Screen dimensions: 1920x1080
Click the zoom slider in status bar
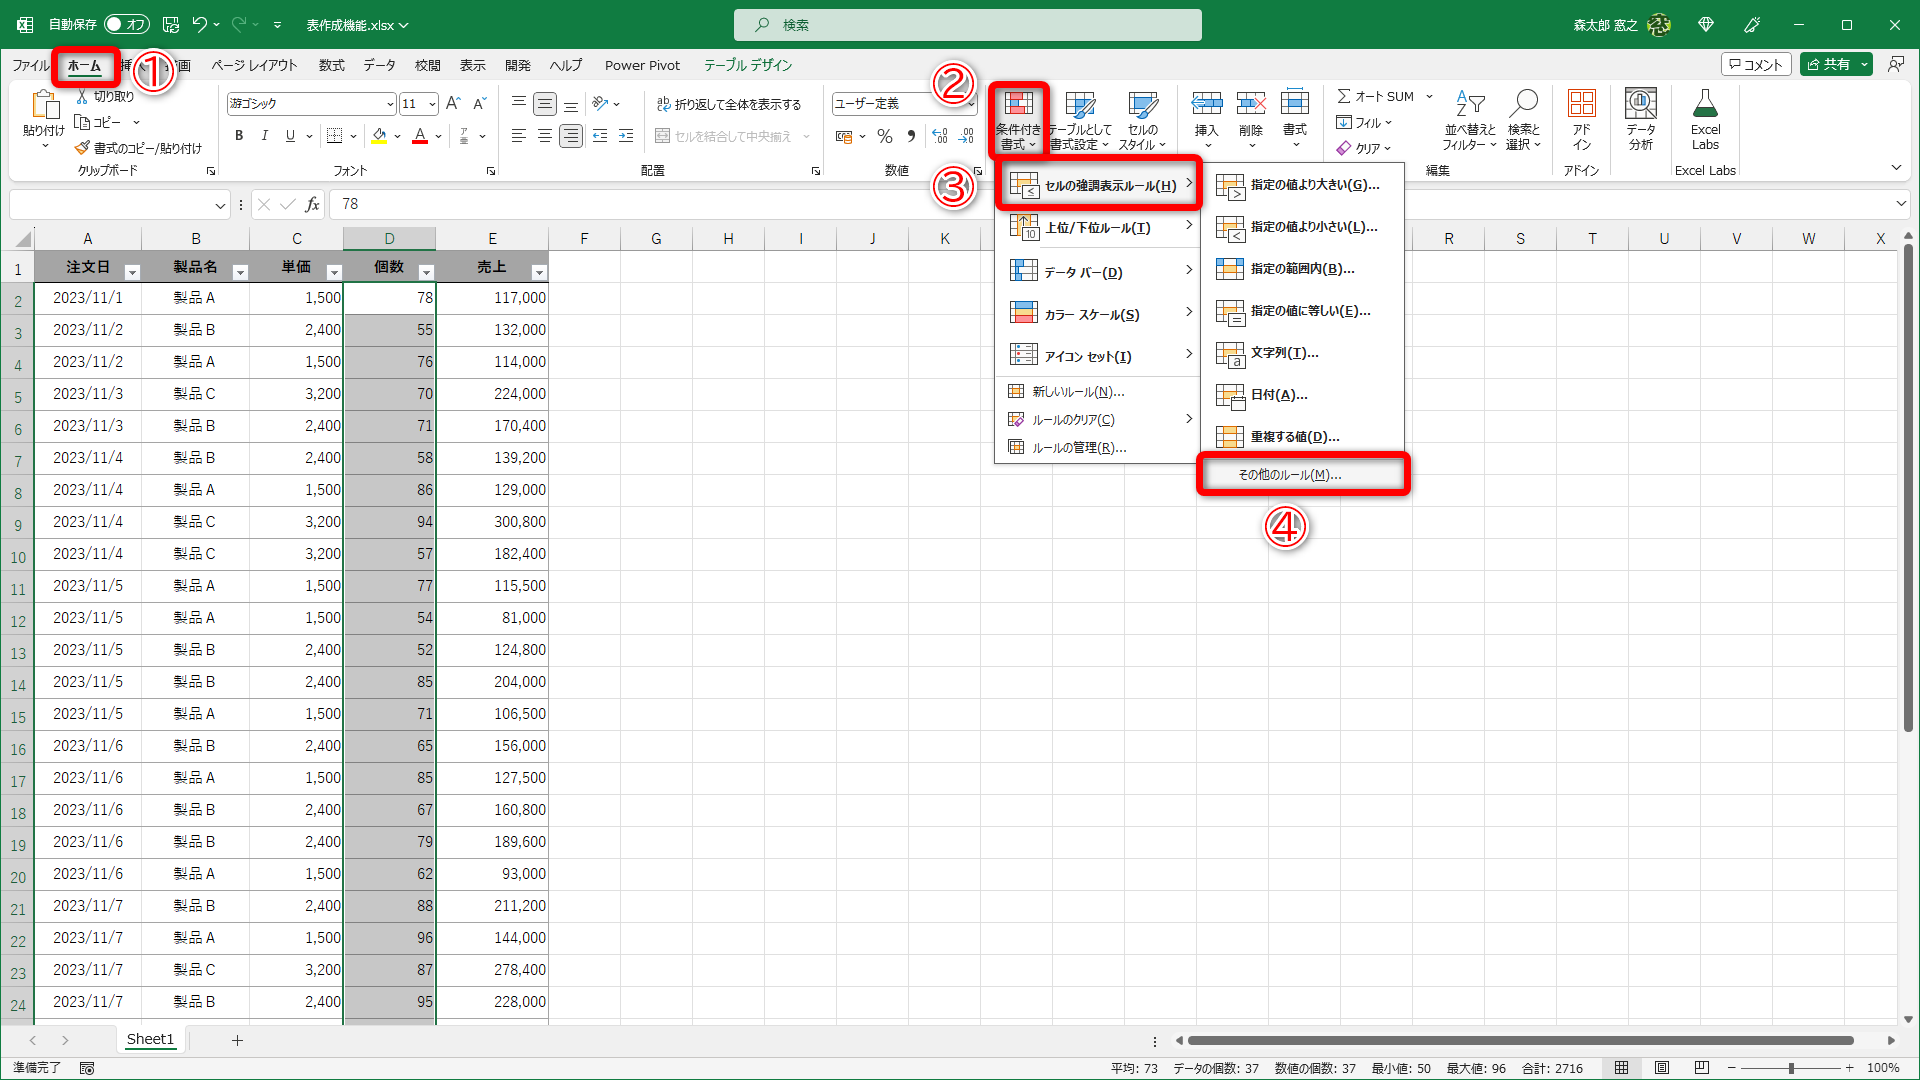click(x=1790, y=1068)
